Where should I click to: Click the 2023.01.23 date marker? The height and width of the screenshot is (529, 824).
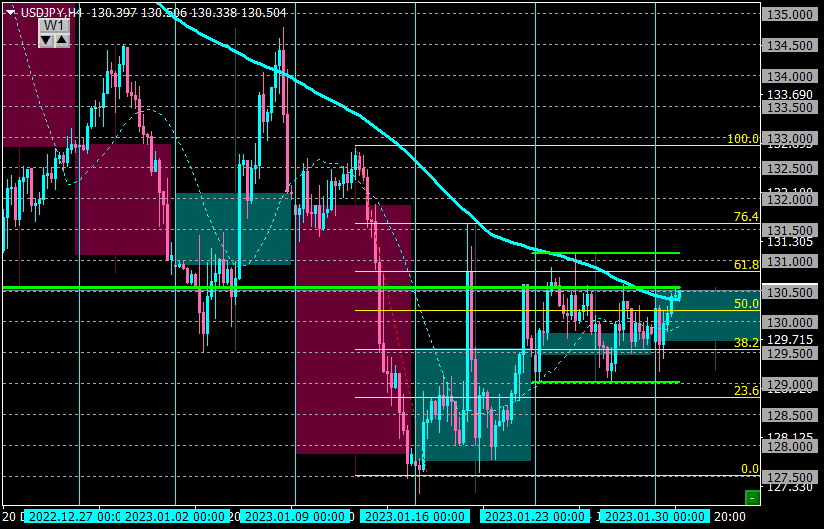coord(534,516)
